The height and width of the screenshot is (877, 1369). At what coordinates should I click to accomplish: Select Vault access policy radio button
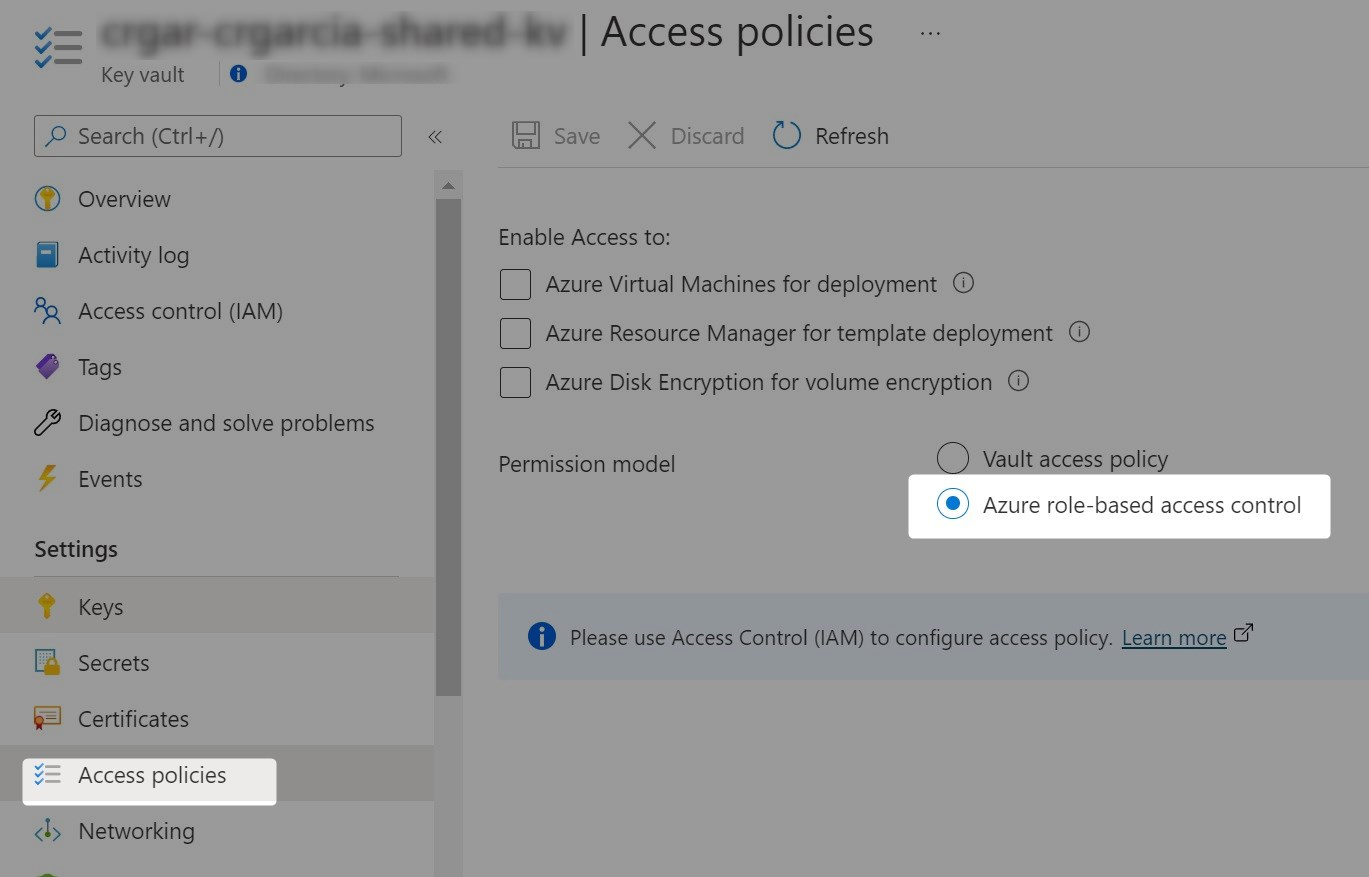[x=953, y=459]
